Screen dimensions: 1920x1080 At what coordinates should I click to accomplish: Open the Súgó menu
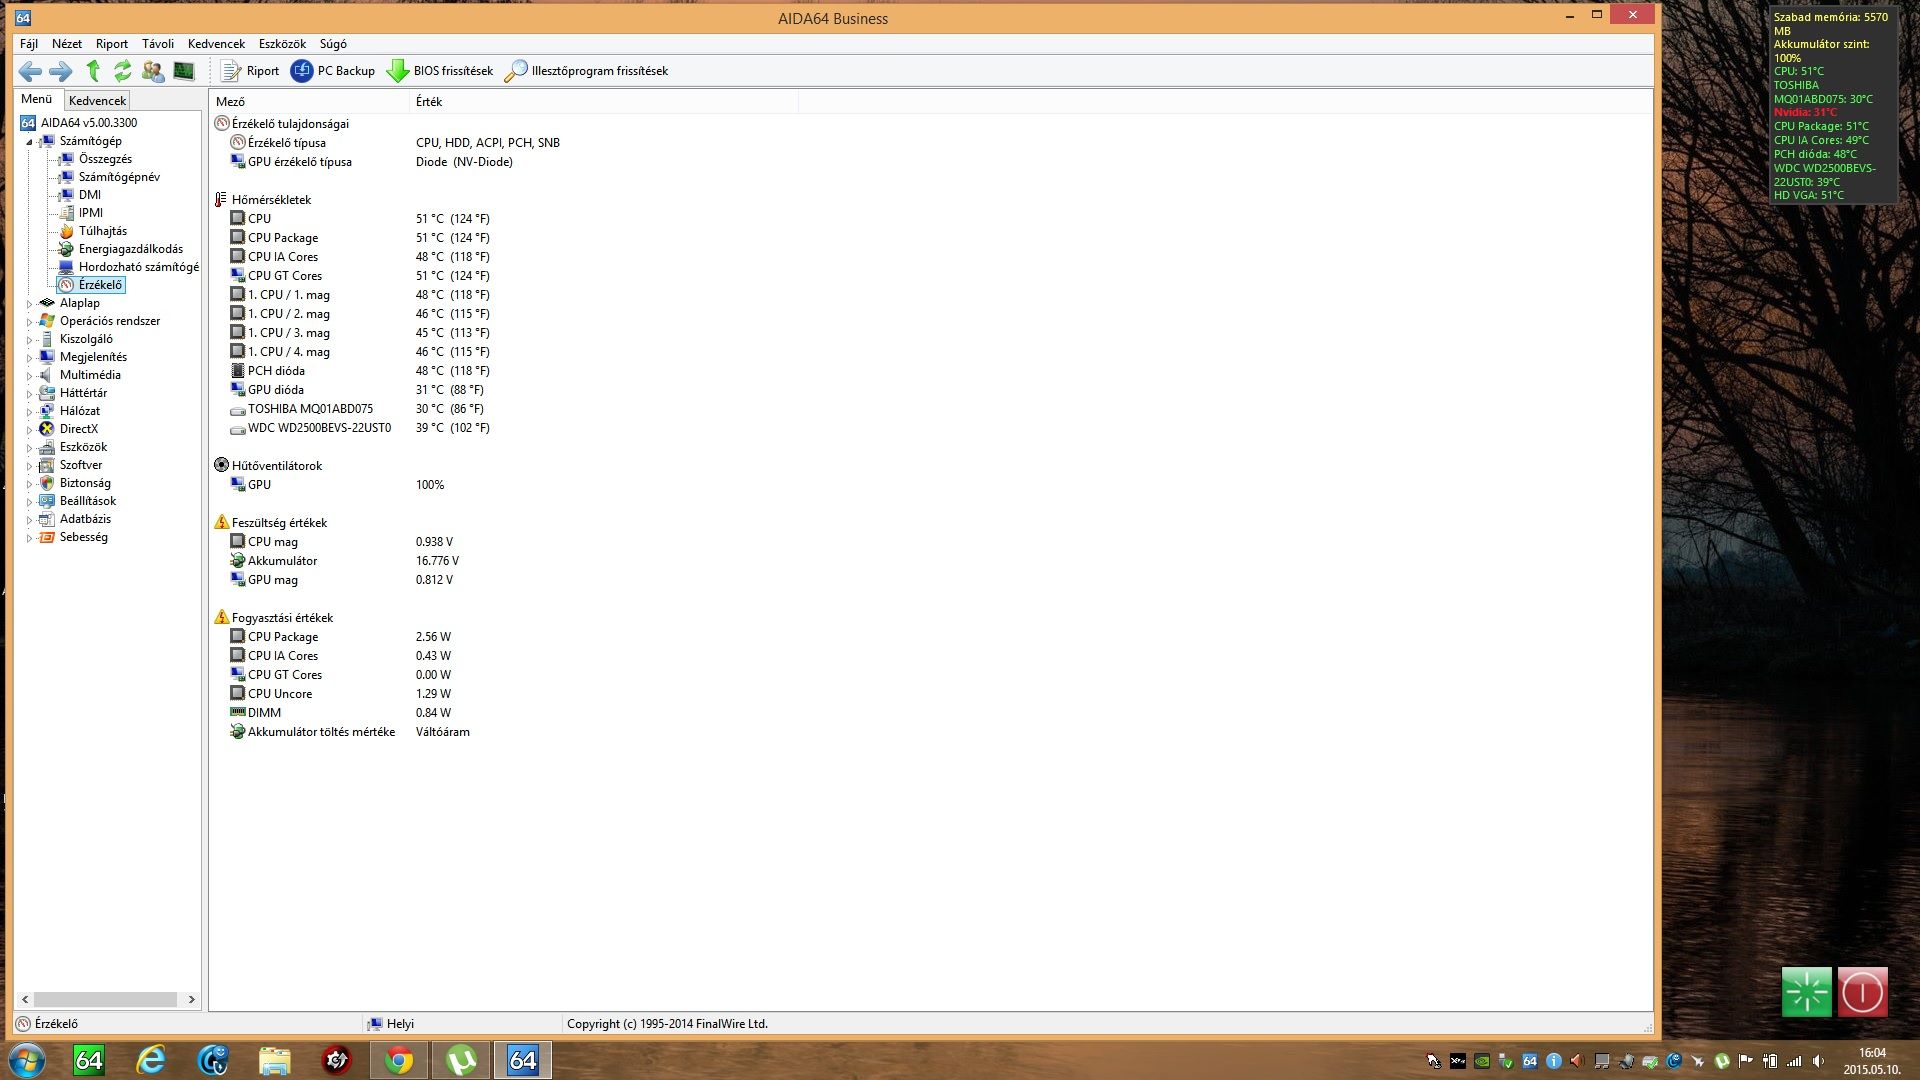[x=333, y=44]
